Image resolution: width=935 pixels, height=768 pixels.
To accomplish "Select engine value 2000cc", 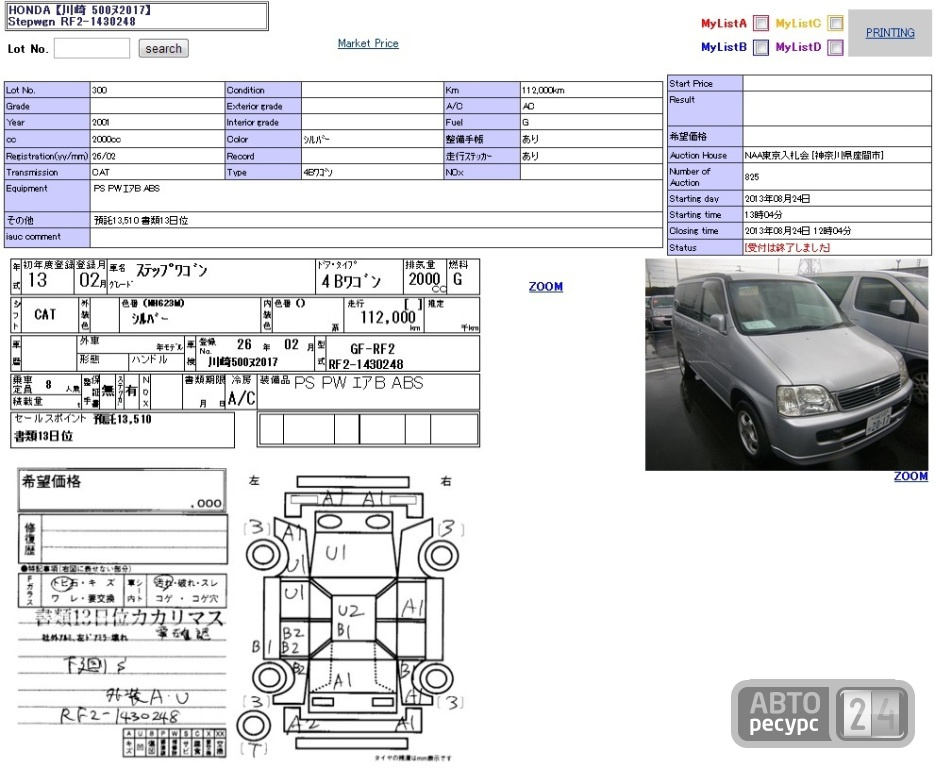I will click(106, 139).
